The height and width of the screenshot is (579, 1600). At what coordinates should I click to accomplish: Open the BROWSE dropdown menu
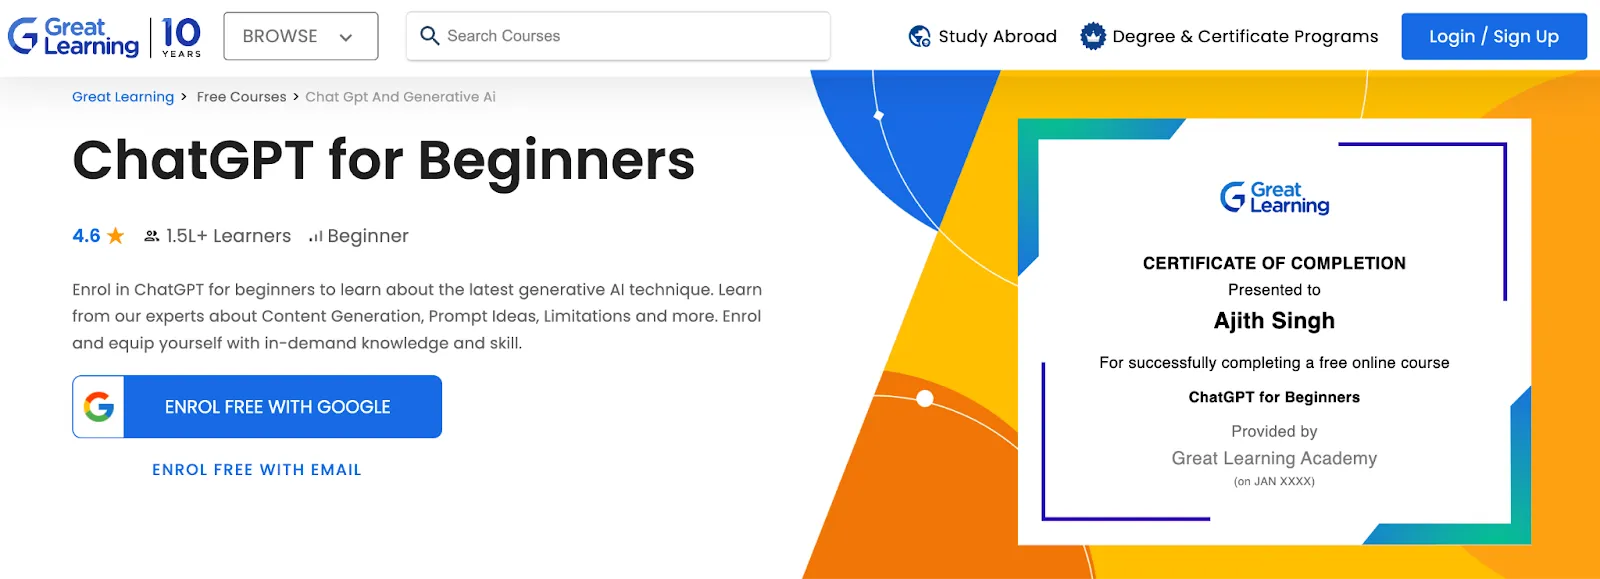coord(301,36)
